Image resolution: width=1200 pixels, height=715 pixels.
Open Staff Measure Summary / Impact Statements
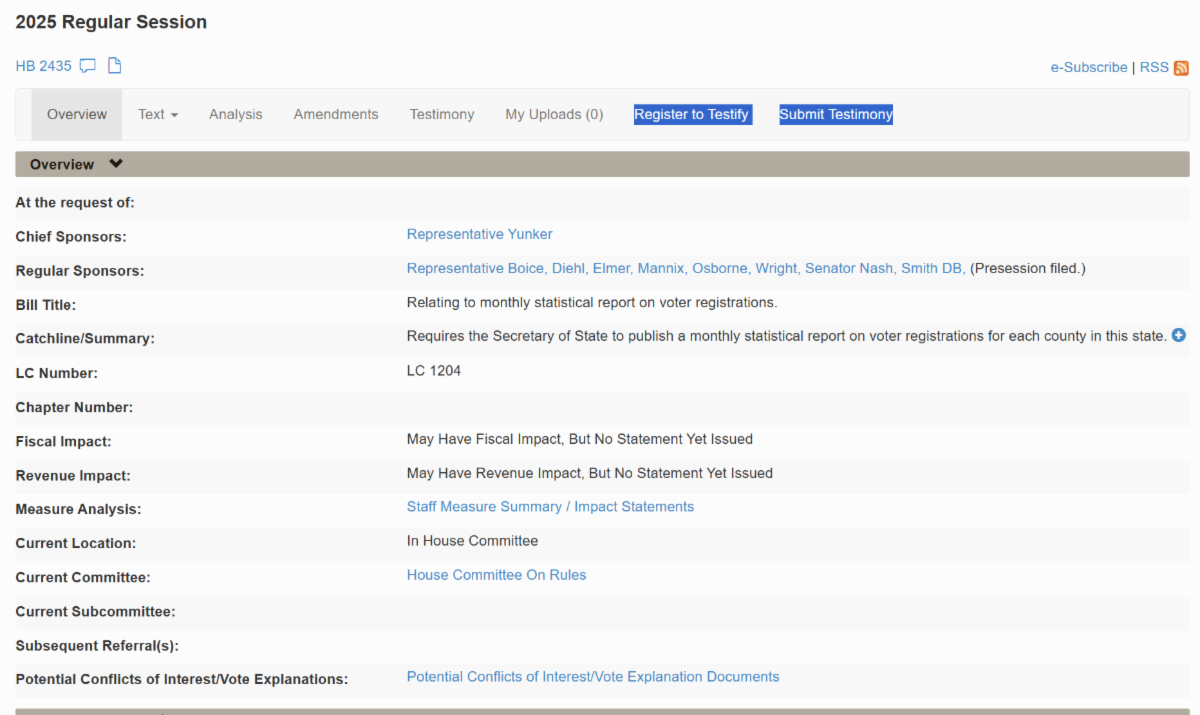pyautogui.click(x=550, y=507)
